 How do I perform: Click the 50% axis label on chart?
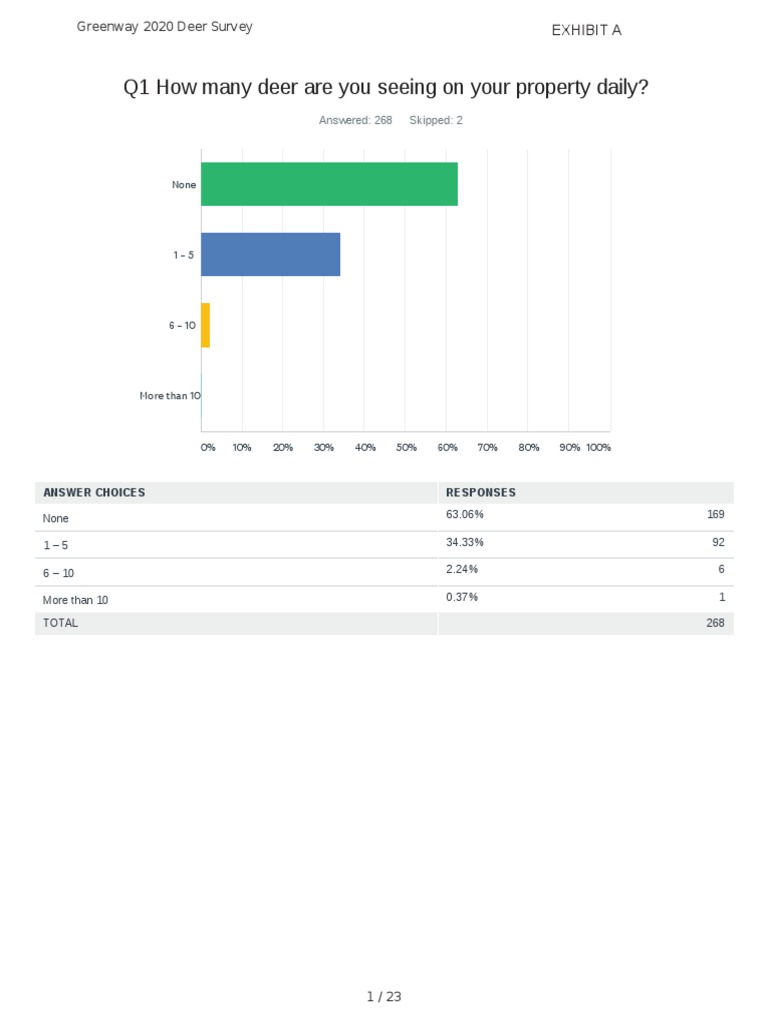coord(406,448)
